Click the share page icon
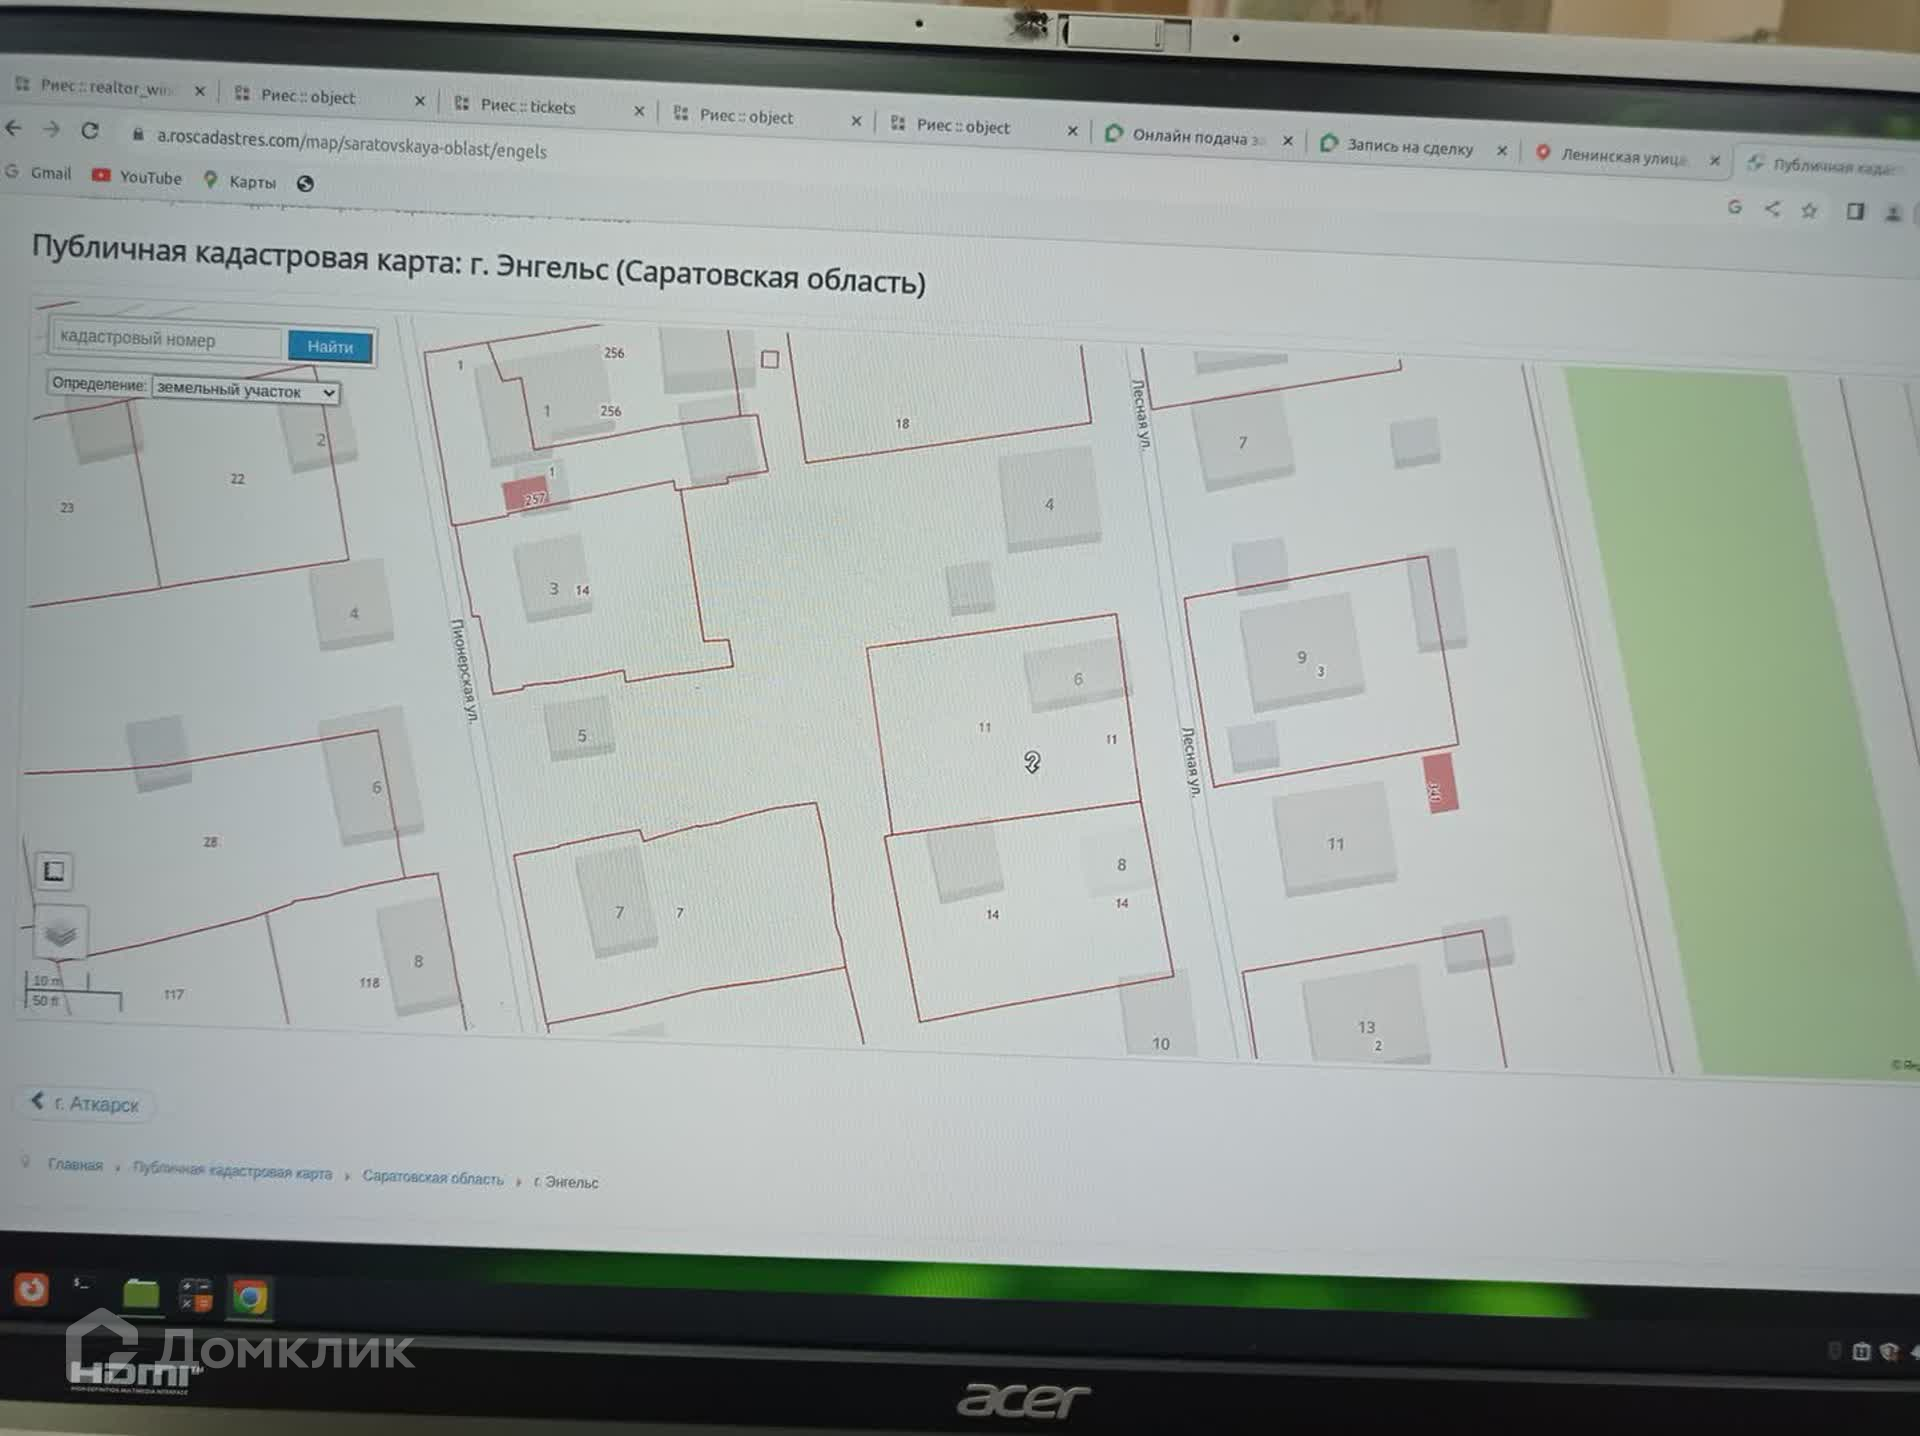The image size is (1920, 1436). [x=1772, y=209]
